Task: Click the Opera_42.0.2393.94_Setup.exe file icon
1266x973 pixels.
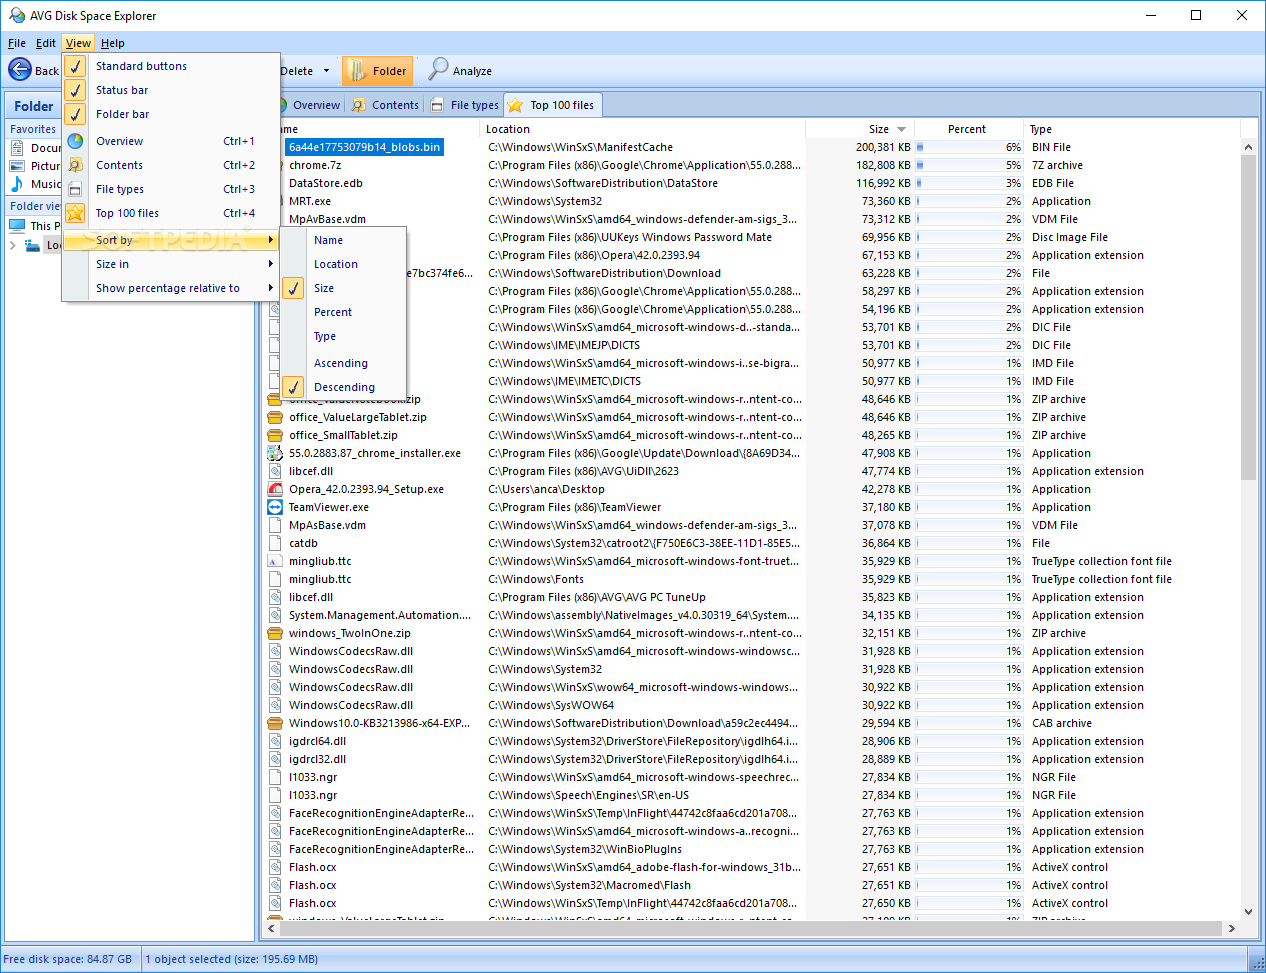Action: (x=275, y=489)
